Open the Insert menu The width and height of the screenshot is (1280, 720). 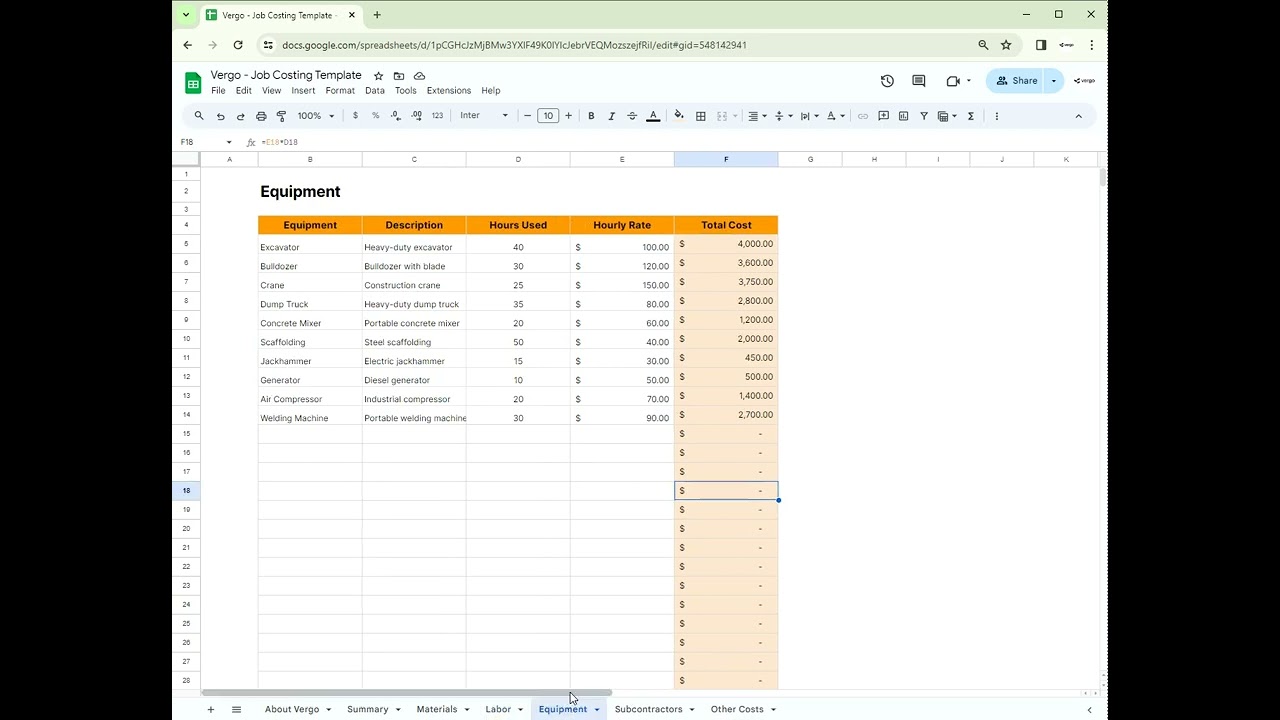pyautogui.click(x=303, y=91)
